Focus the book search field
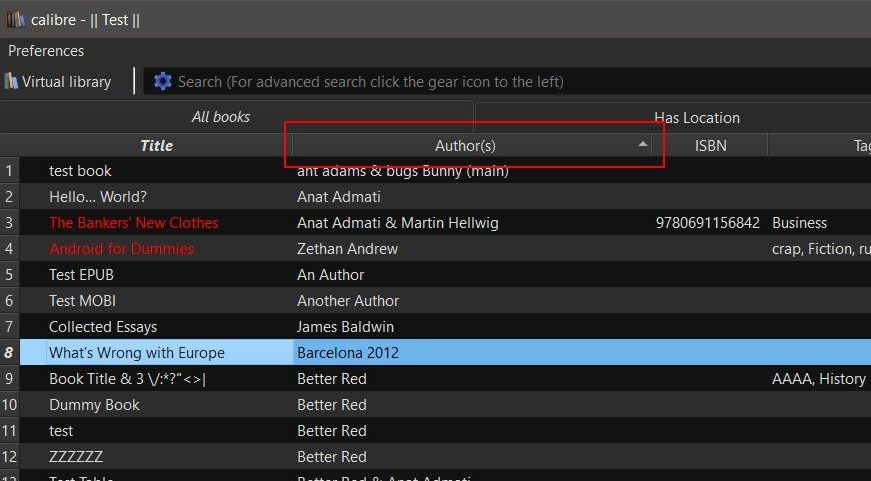 click(500, 82)
